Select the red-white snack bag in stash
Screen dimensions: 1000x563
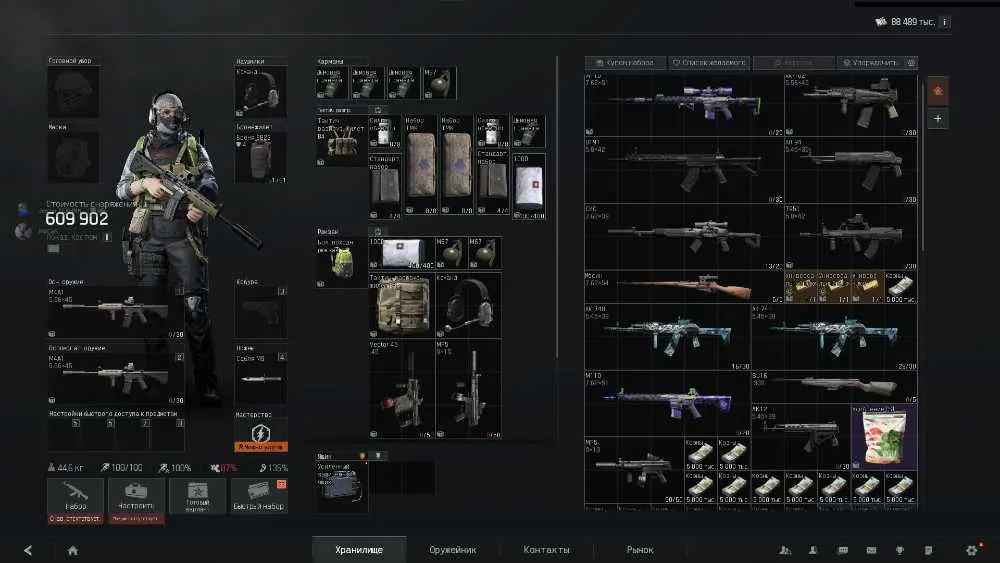click(x=884, y=436)
